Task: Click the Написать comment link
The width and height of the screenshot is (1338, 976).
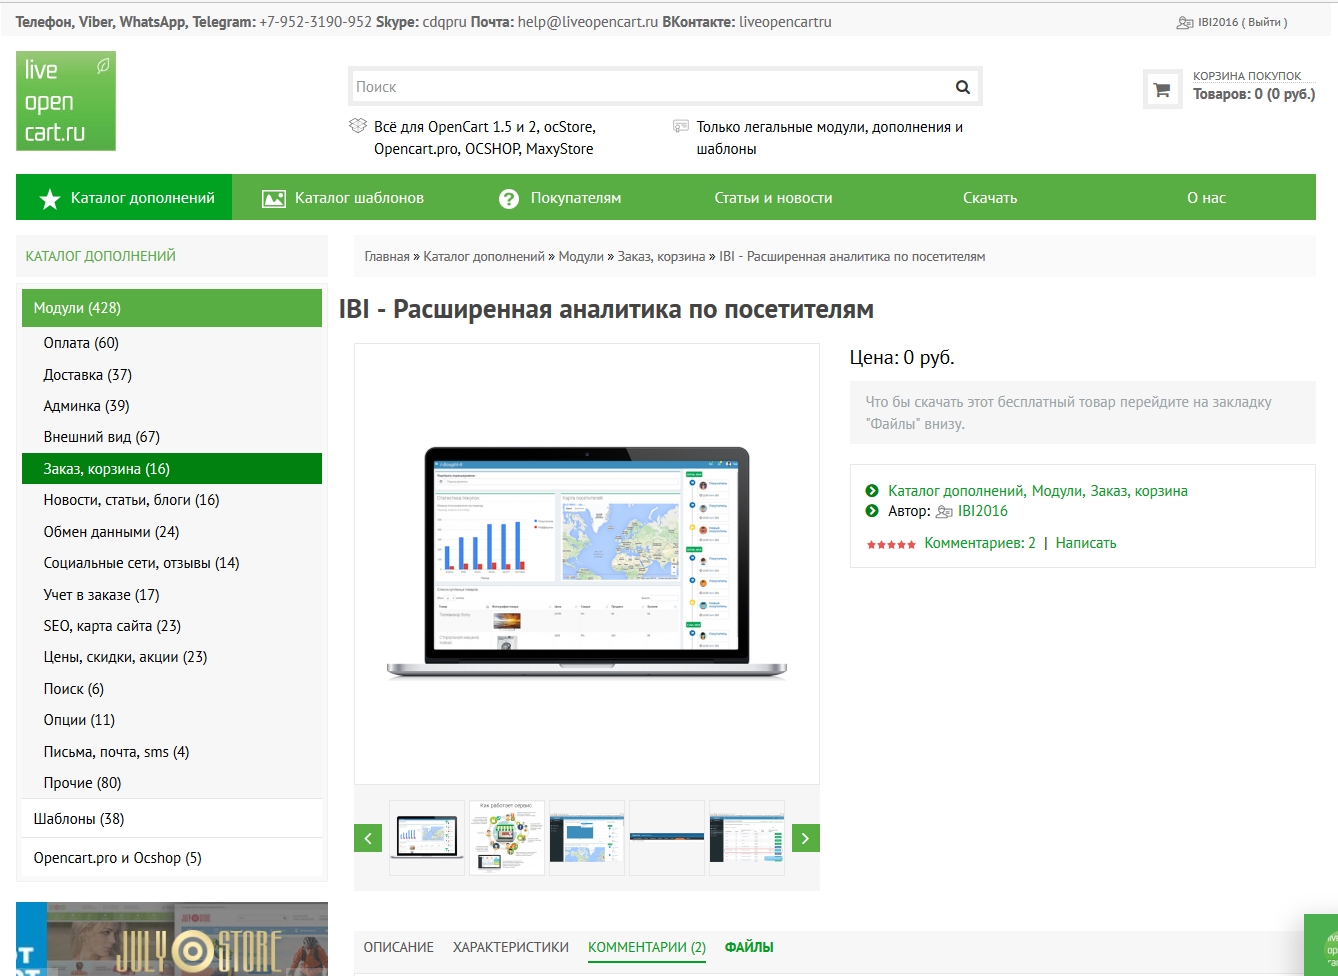Action: point(1085,543)
